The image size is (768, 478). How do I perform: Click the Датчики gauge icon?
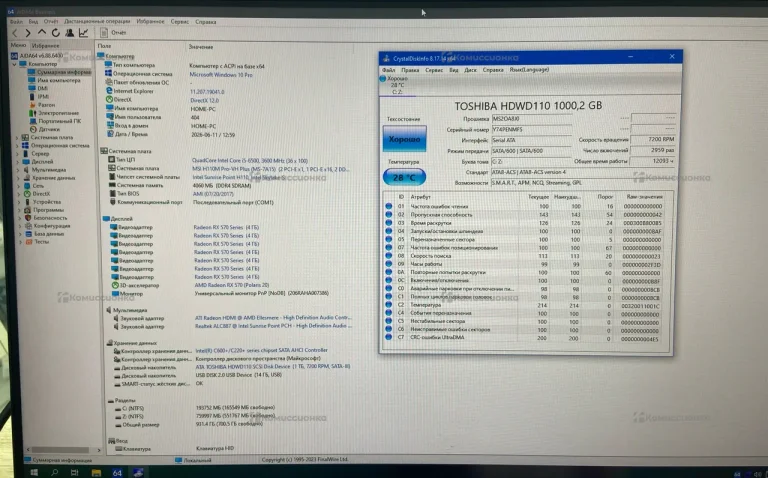click(33, 129)
